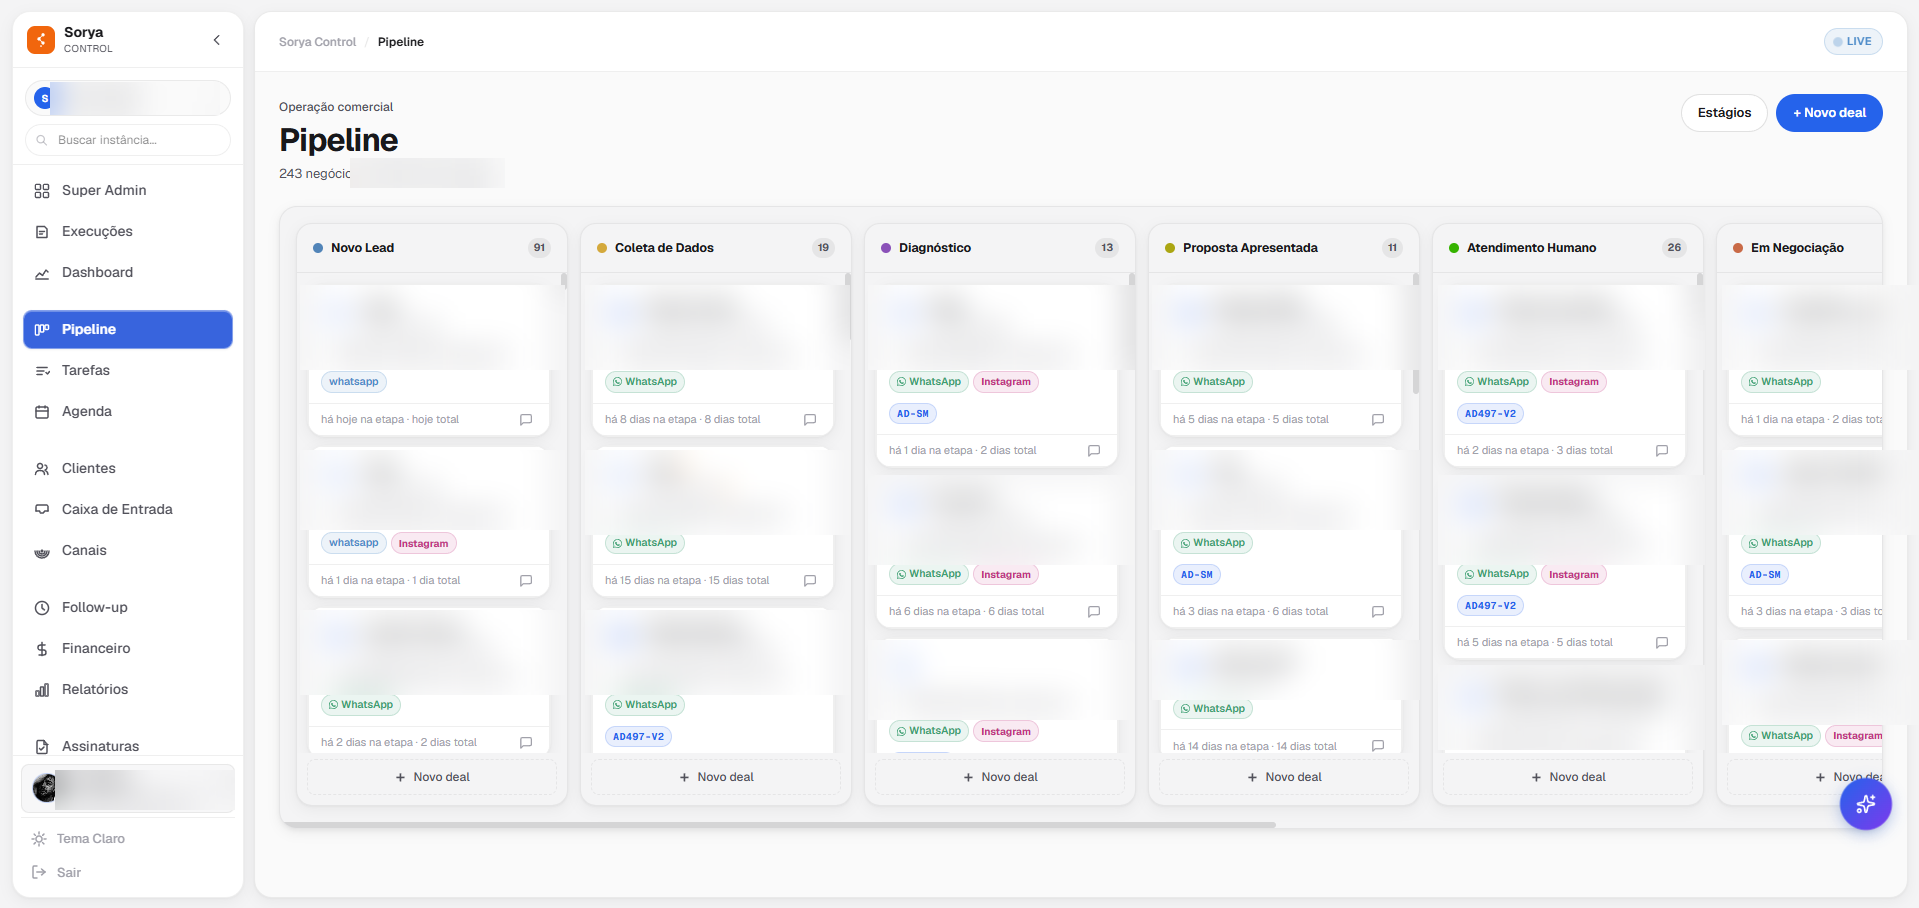Collapse the sidebar with the chevron arrow
1919x908 pixels.
217,40
